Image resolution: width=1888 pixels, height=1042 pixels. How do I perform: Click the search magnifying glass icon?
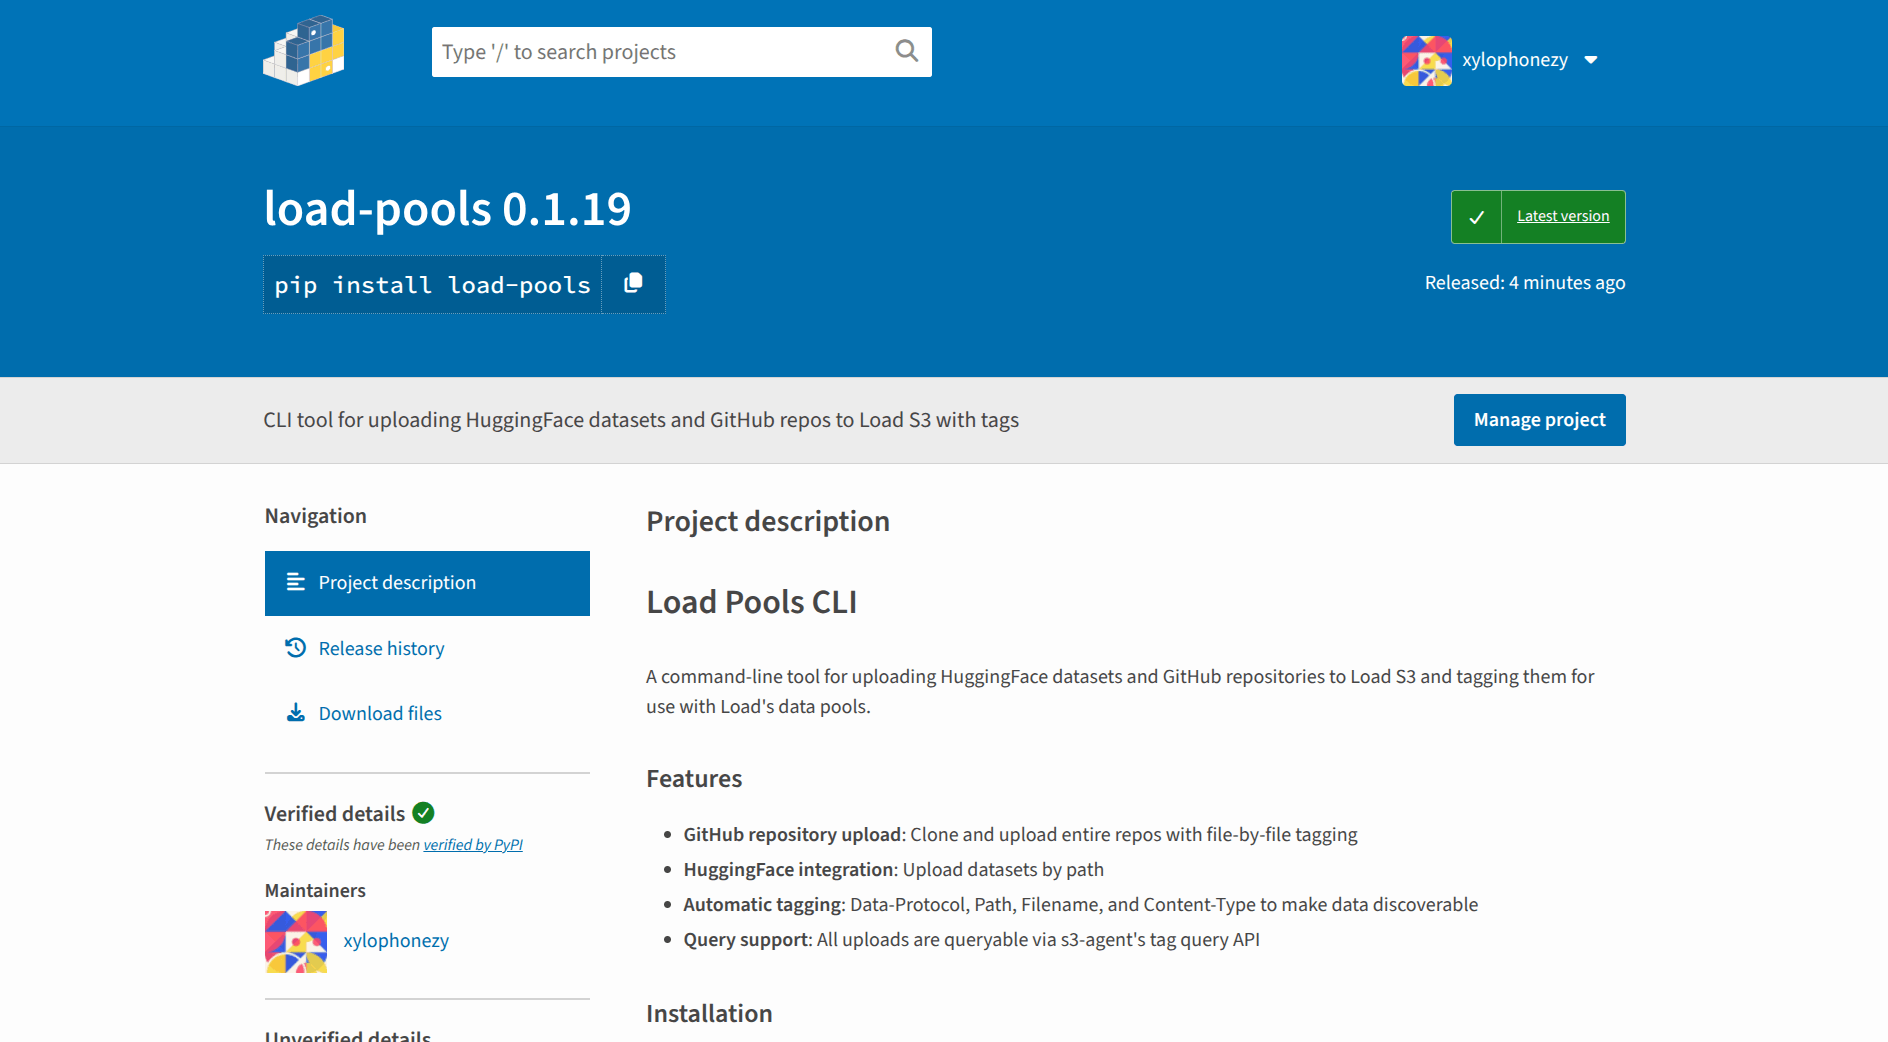point(906,51)
